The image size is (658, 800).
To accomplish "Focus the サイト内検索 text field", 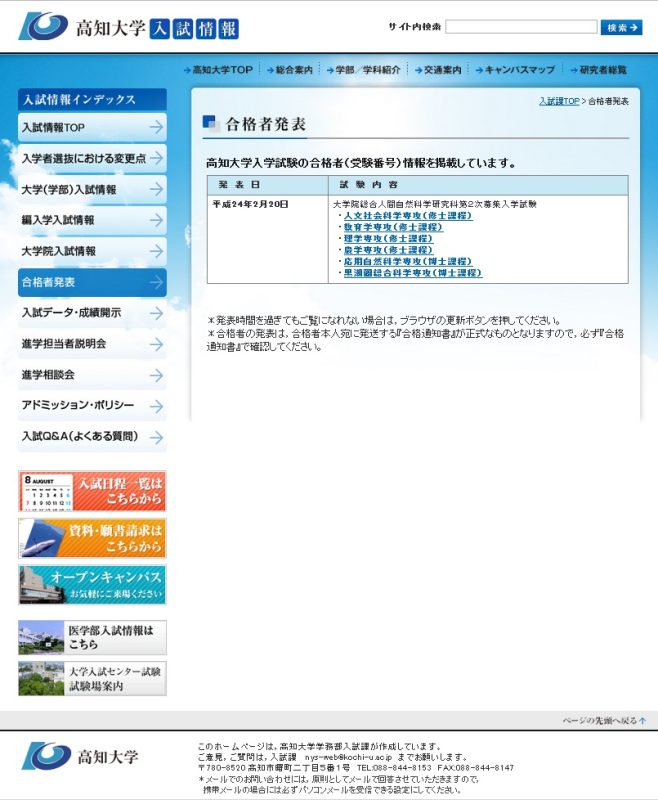I will coord(520,27).
